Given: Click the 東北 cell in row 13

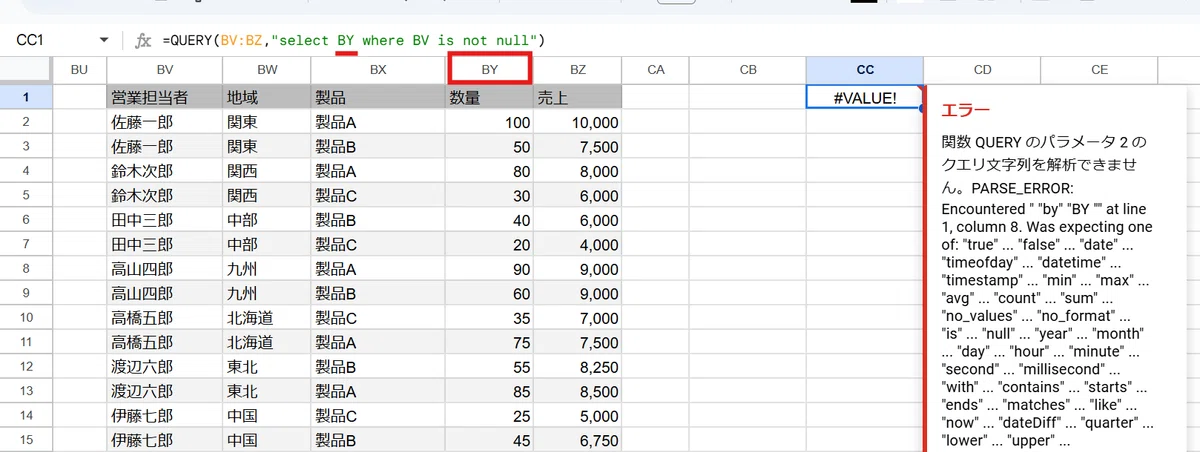Looking at the screenshot, I should [267, 390].
